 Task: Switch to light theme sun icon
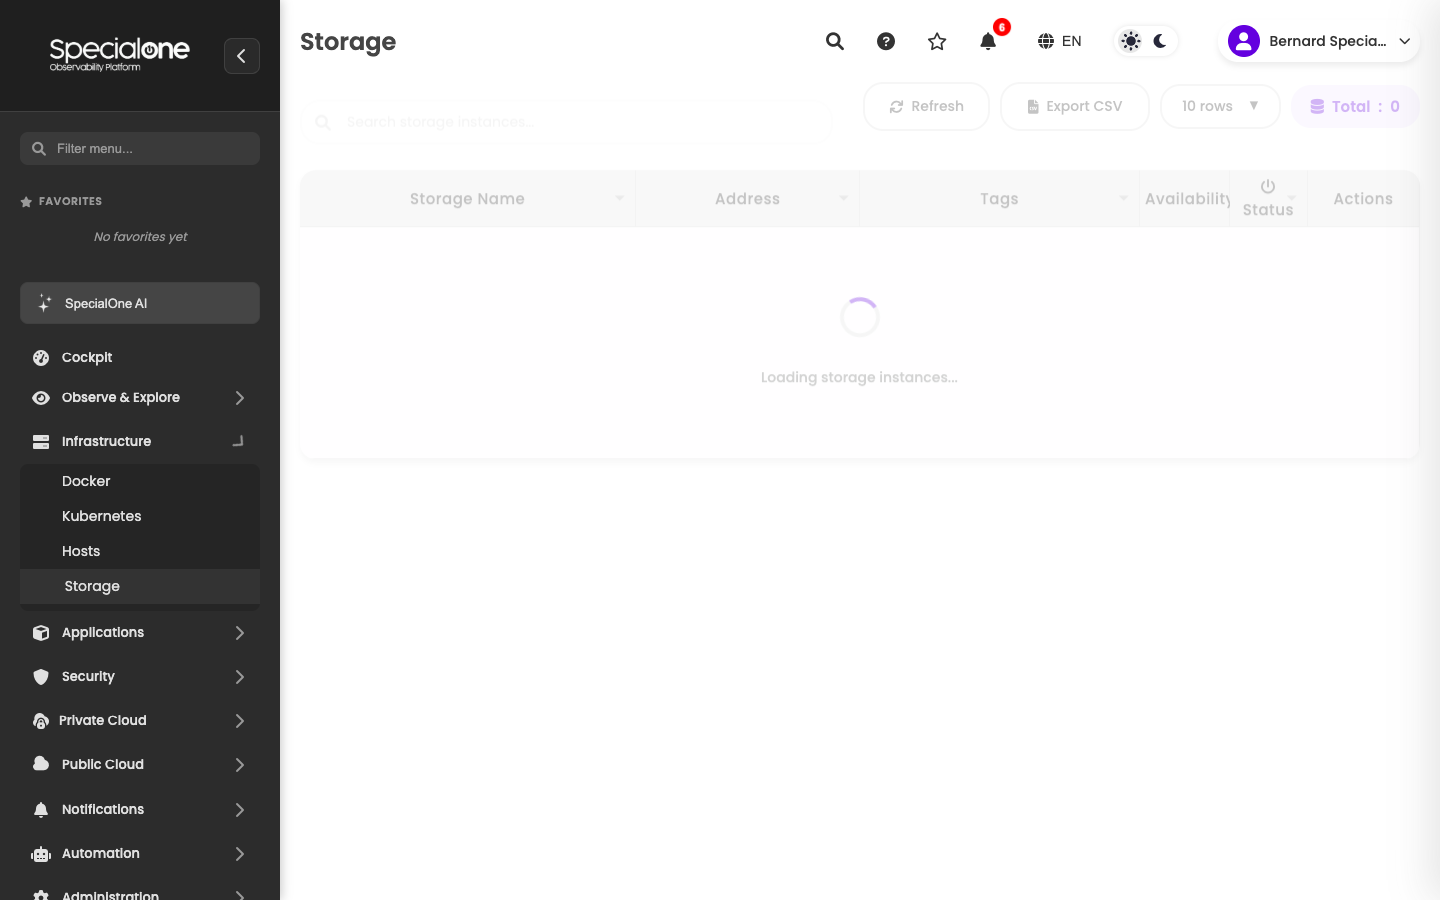pyautogui.click(x=1131, y=41)
